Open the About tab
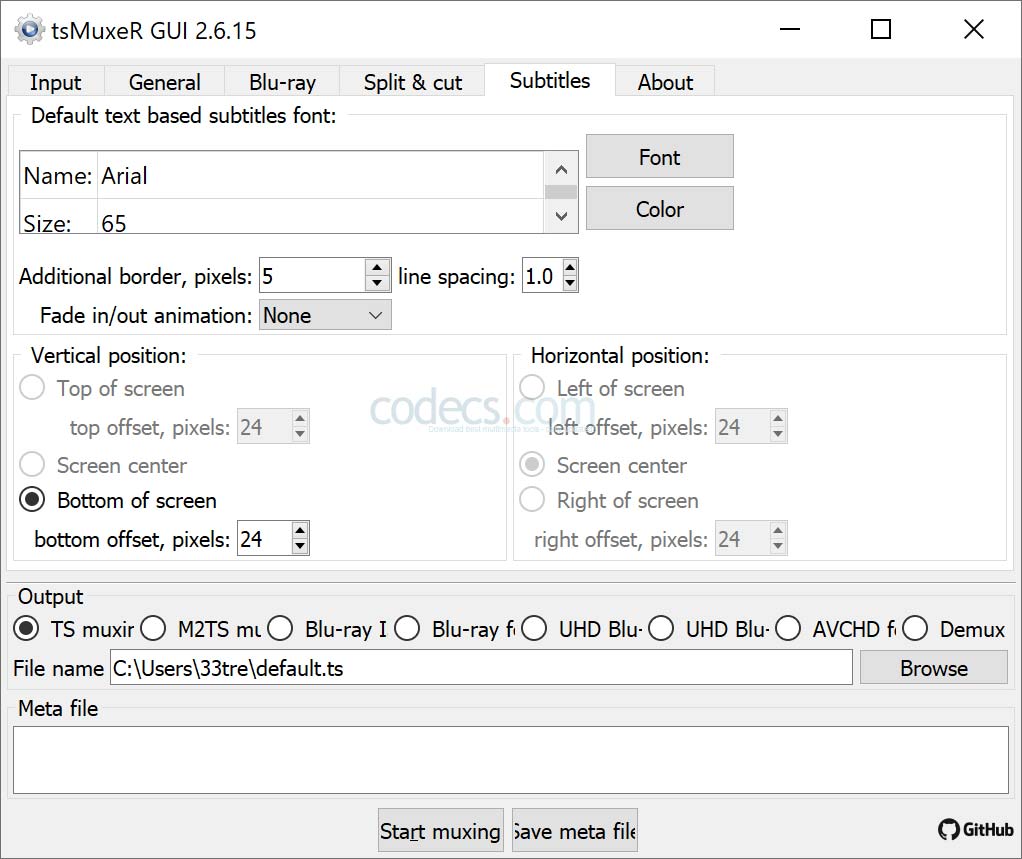Screen dimensions: 1022x859 pos(665,82)
